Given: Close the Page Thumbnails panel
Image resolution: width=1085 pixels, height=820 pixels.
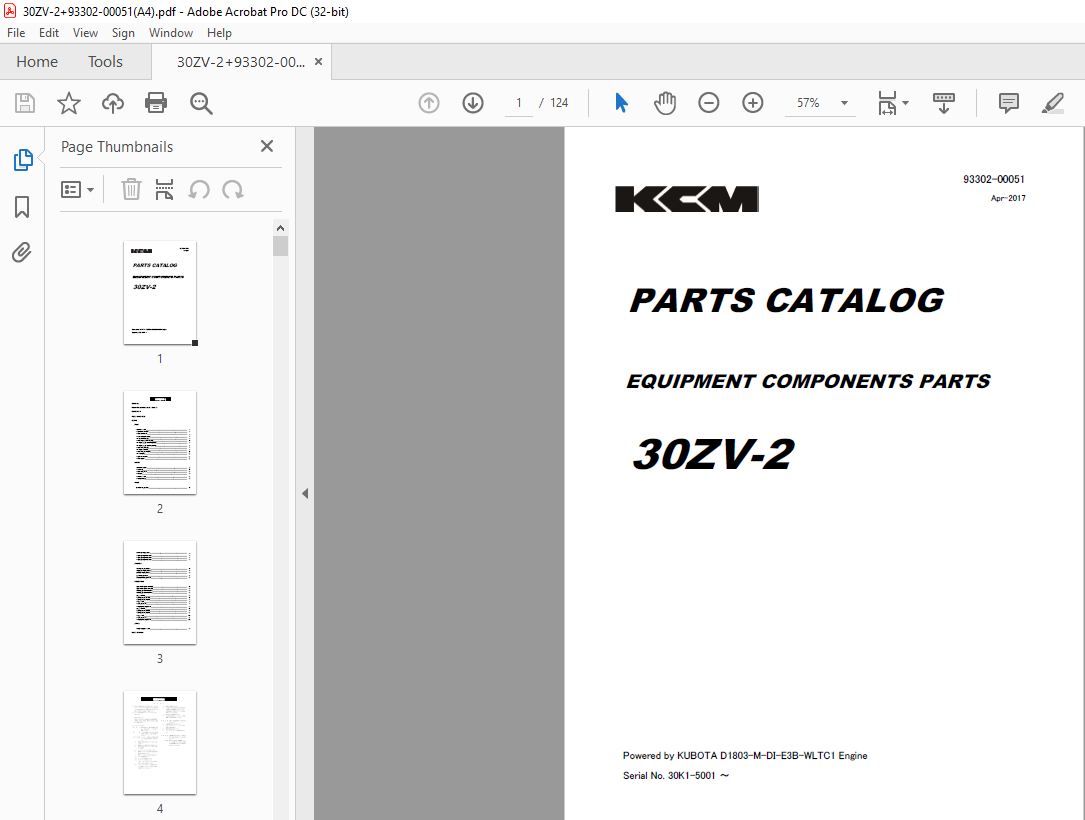Looking at the screenshot, I should click(x=267, y=146).
